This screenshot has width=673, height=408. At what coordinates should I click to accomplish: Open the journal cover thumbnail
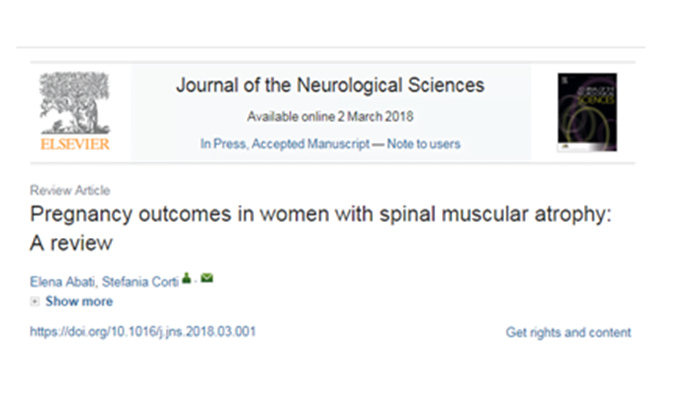tap(587, 112)
